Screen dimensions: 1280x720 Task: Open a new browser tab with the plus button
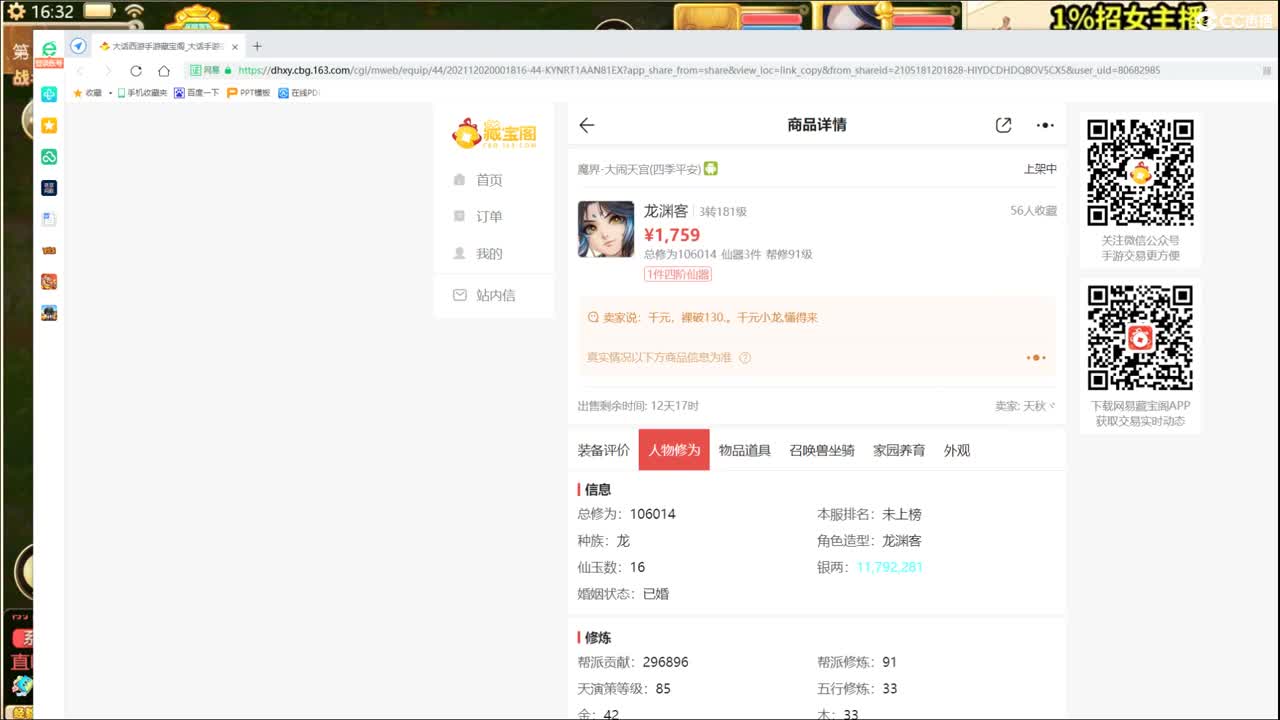(x=258, y=45)
